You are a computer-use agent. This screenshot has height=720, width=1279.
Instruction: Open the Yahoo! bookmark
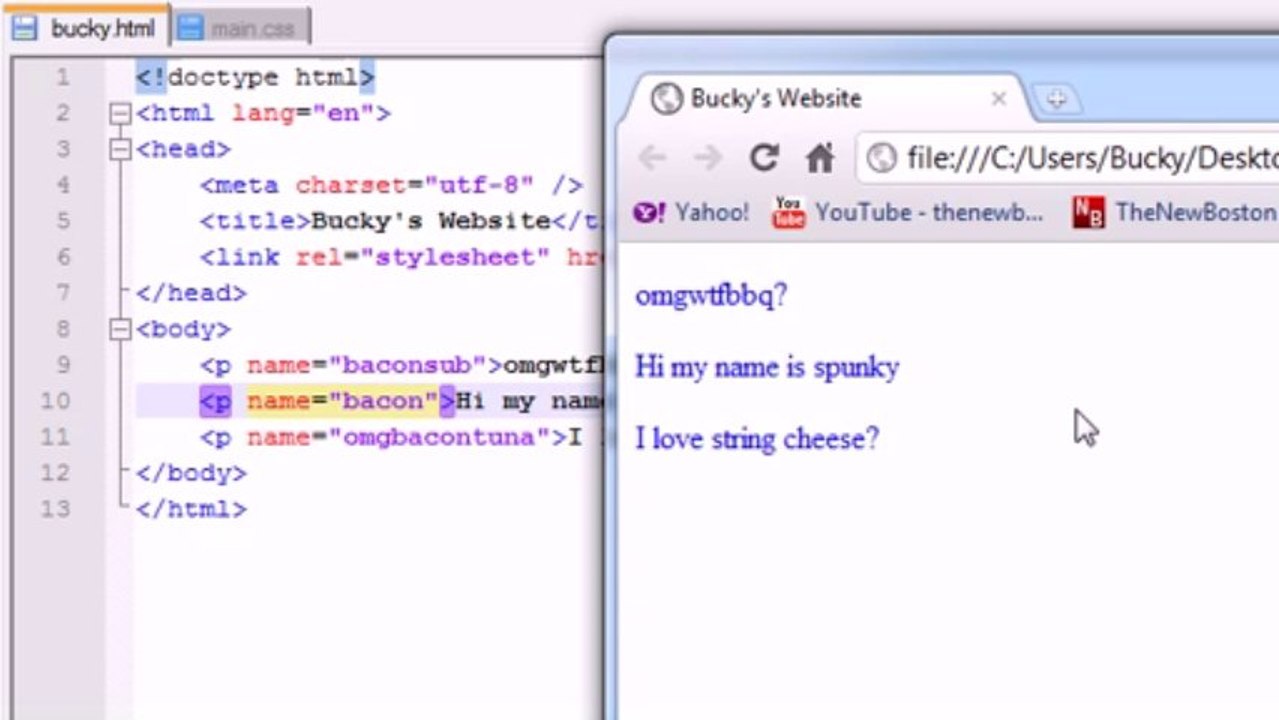click(691, 212)
